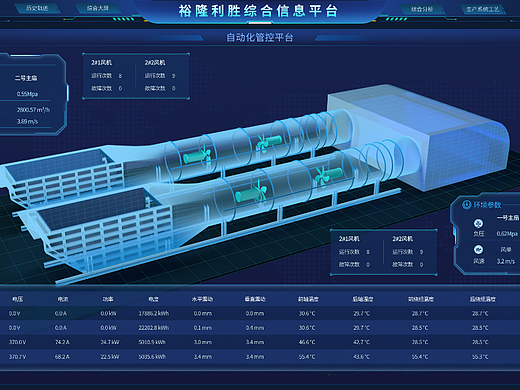Click the 3.89 m/s speed value
The width and height of the screenshot is (520, 390).
coord(27,121)
